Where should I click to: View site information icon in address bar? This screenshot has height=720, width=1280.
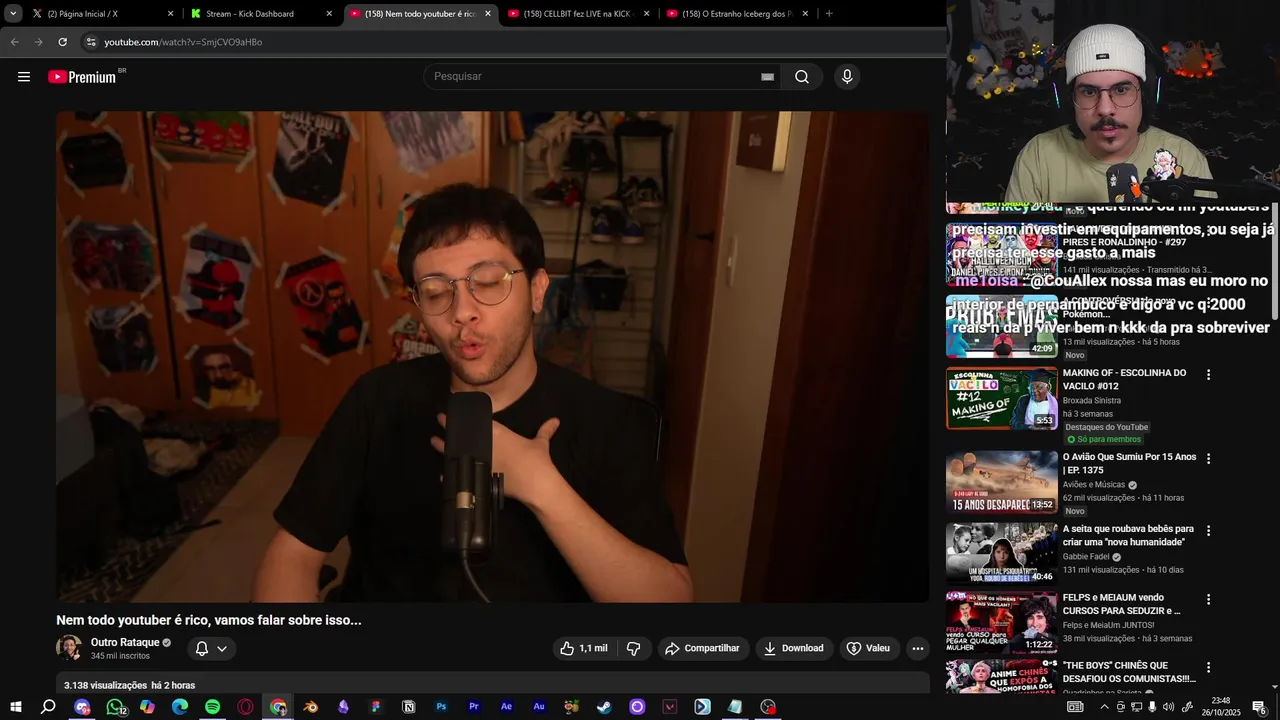91,42
